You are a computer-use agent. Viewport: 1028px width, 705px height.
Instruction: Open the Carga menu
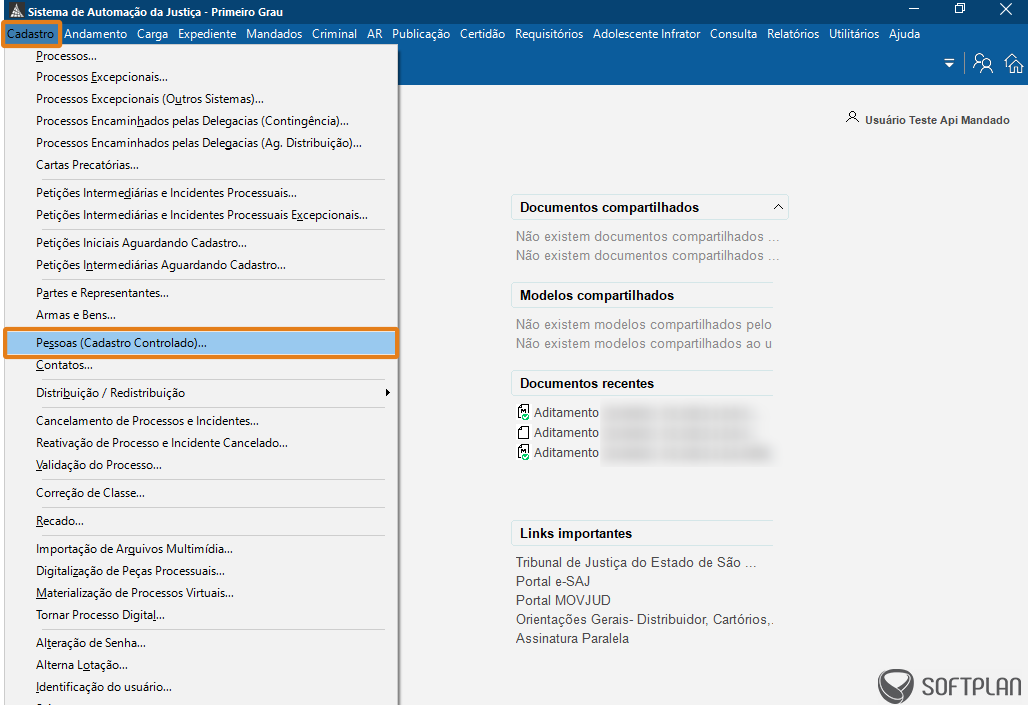coord(152,33)
